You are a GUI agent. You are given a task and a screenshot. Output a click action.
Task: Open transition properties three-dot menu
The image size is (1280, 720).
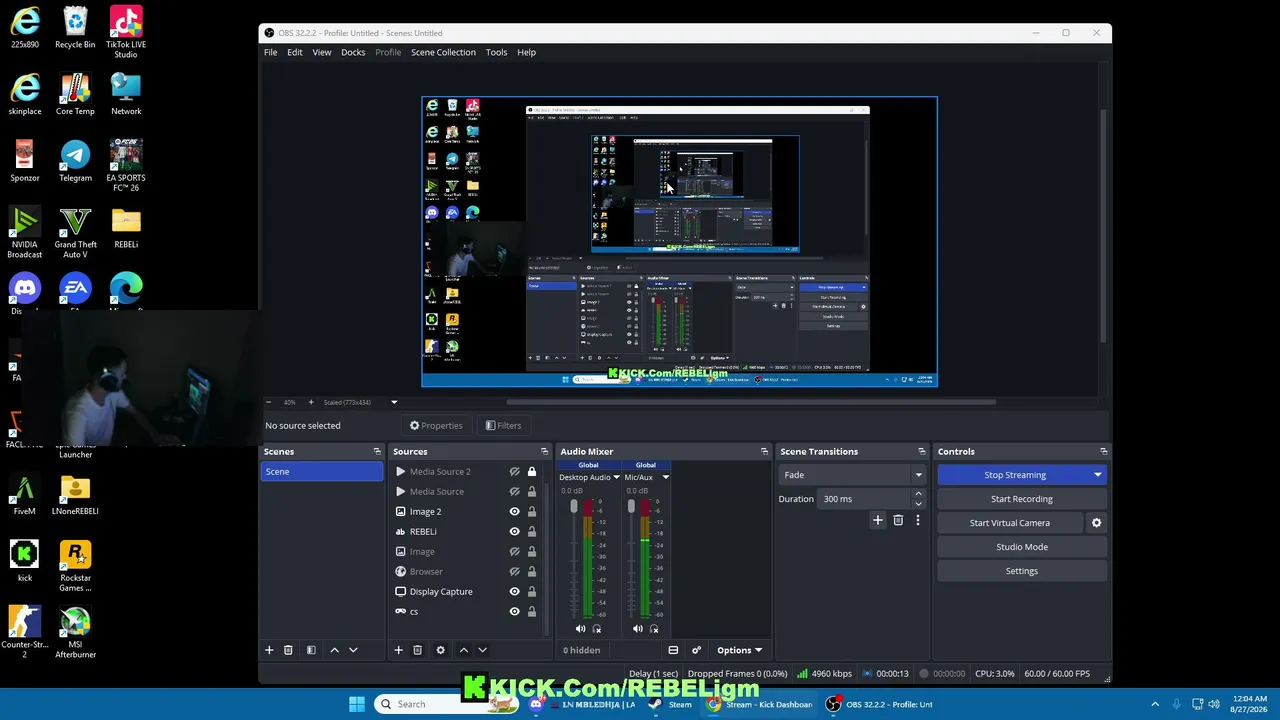pos(917,520)
